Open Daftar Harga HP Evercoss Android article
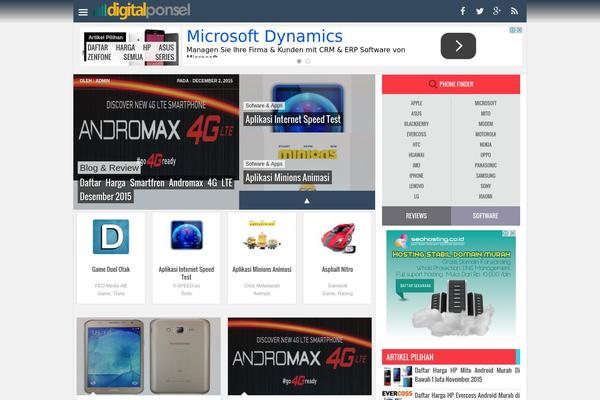 (467, 395)
